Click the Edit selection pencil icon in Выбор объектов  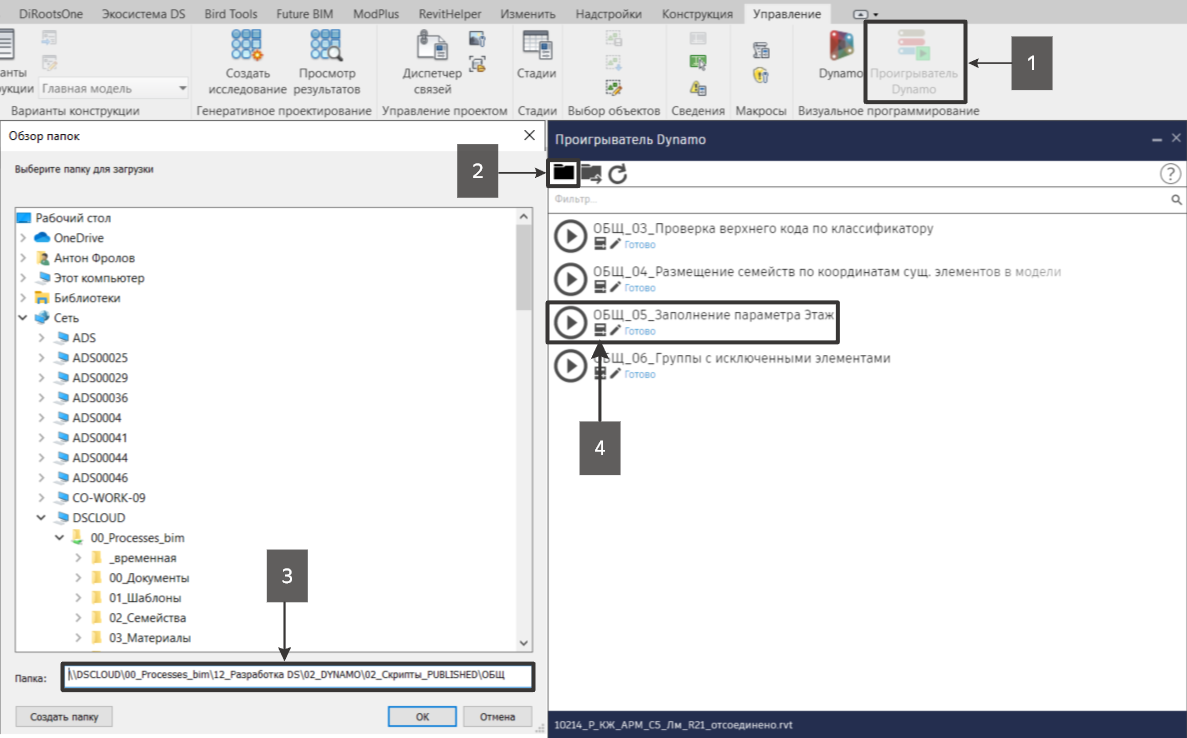click(x=614, y=88)
